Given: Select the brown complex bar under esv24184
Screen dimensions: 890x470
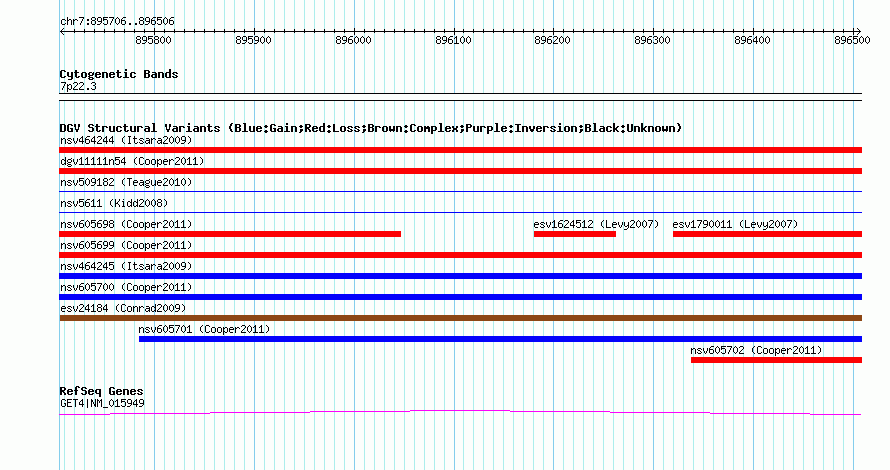Looking at the screenshot, I should [x=460, y=318].
